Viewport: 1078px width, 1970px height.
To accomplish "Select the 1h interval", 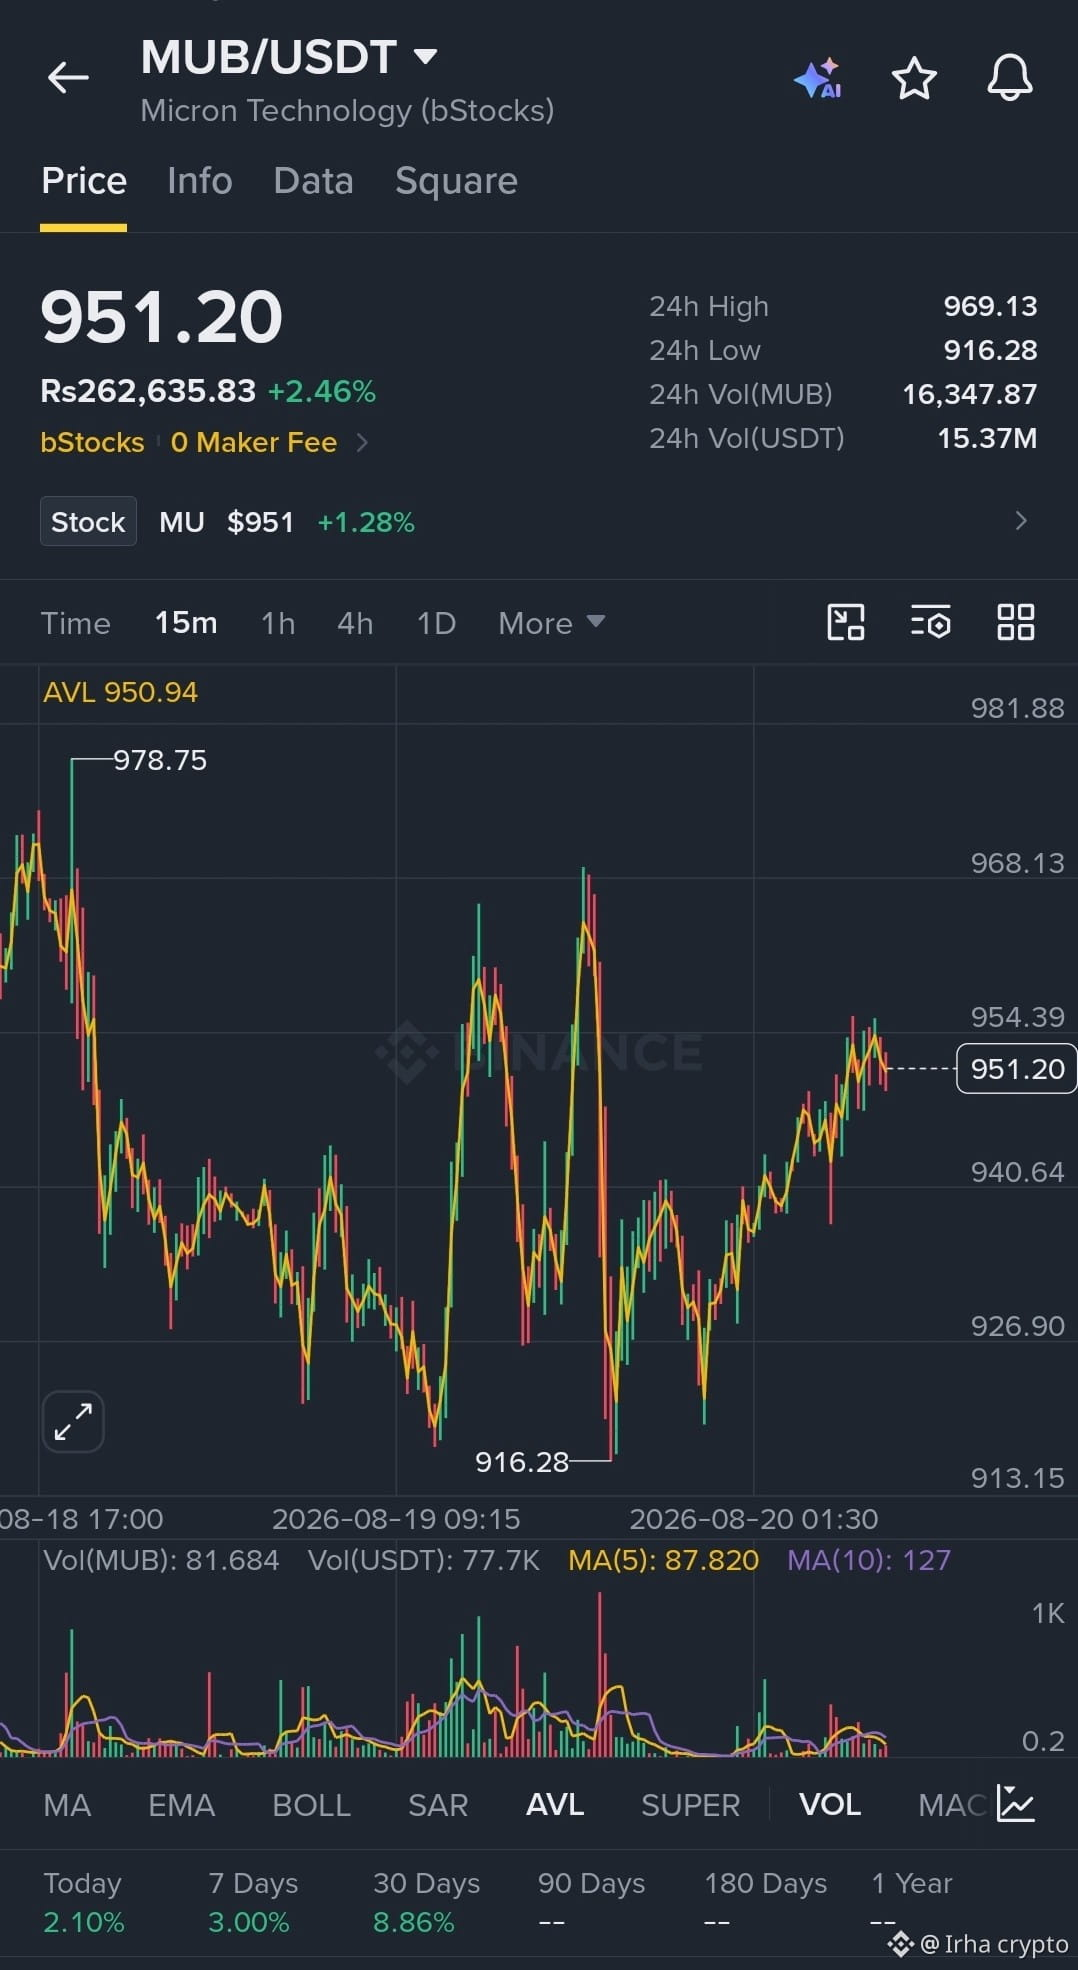I will click(x=278, y=623).
